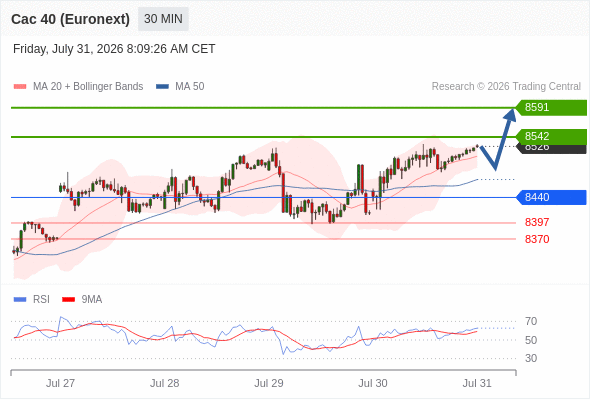
Task: Click the Research © 2026 Trading Central credit
Action: [x=506, y=87]
